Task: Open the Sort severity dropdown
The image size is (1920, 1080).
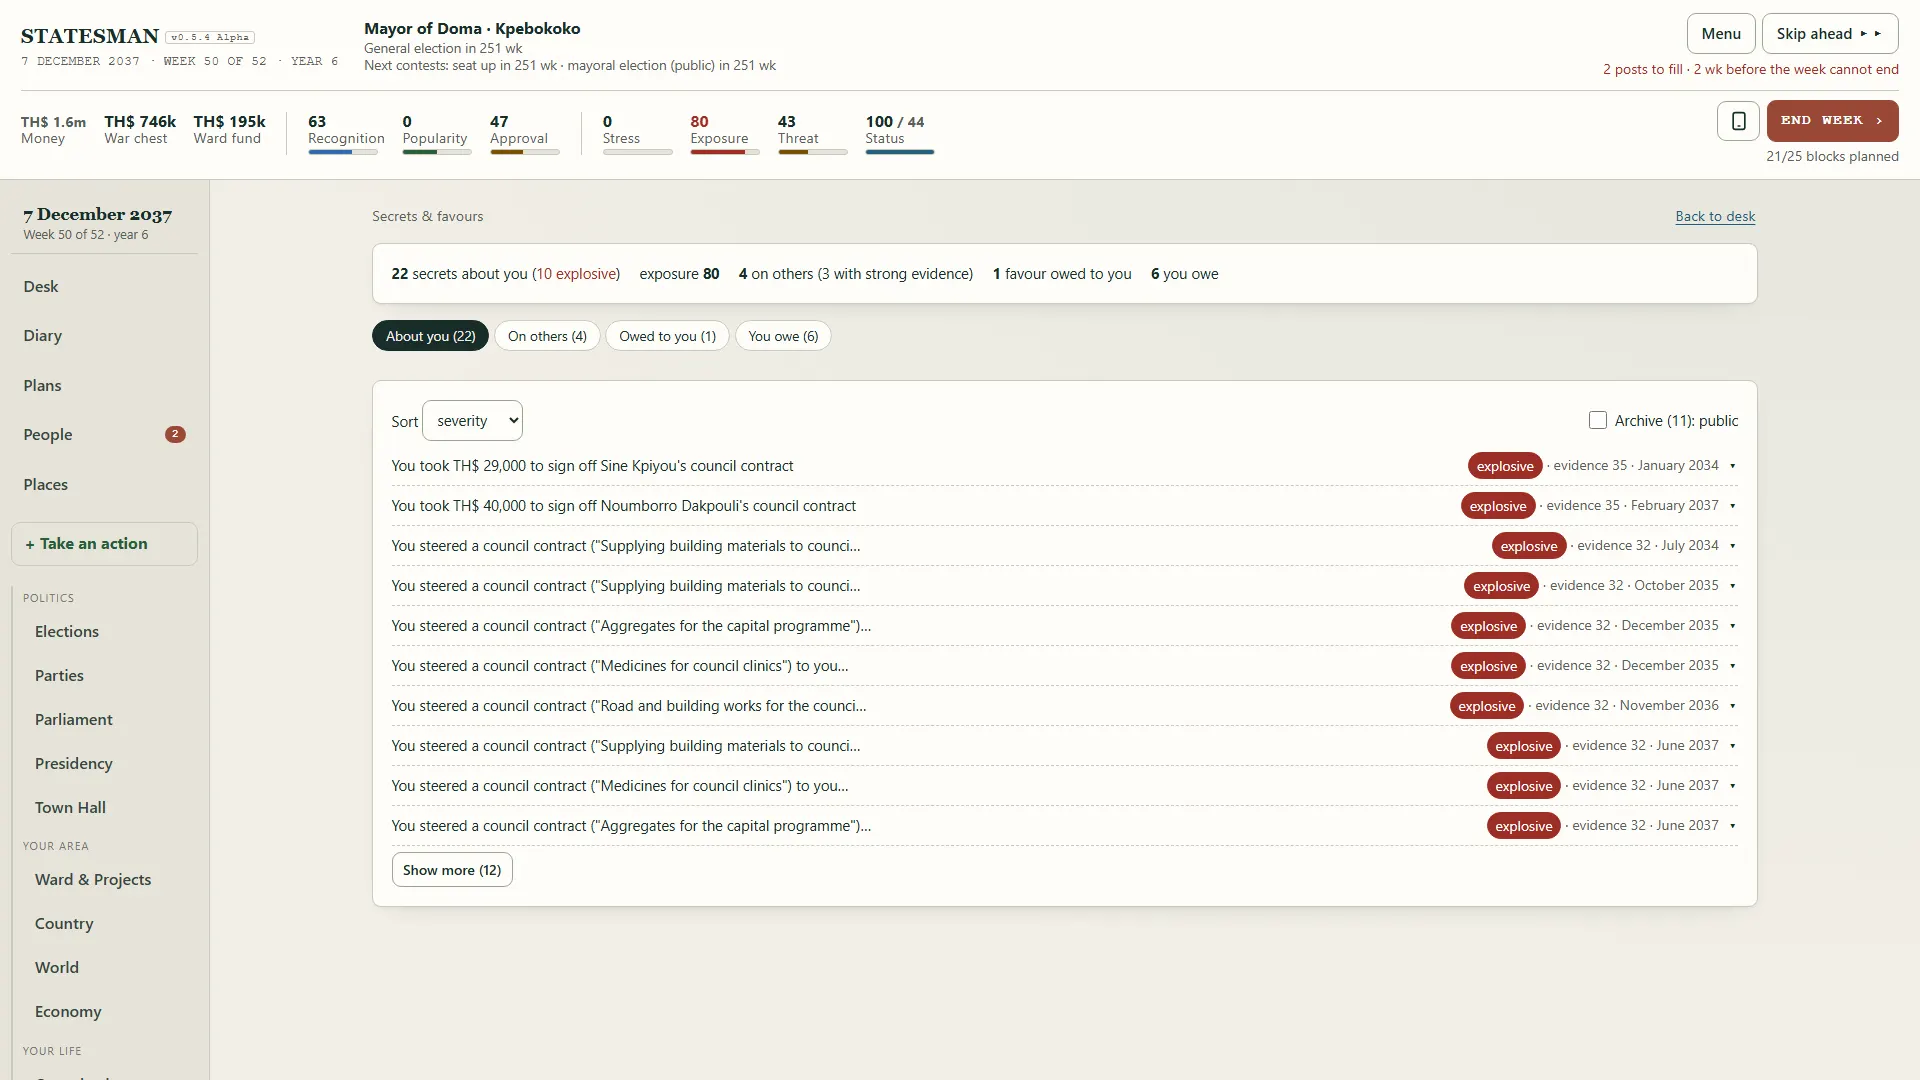Action: coord(472,421)
